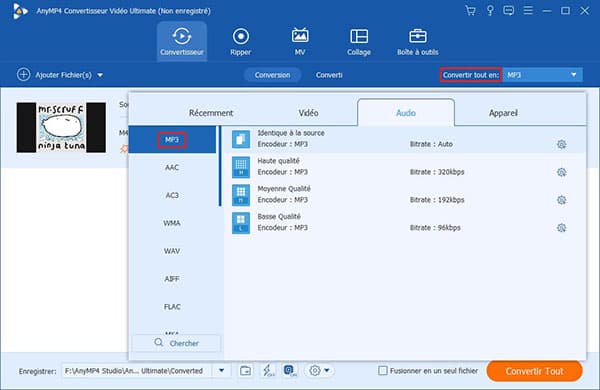Select WMA in the format list
This screenshot has width=600, height=390.
point(172,223)
